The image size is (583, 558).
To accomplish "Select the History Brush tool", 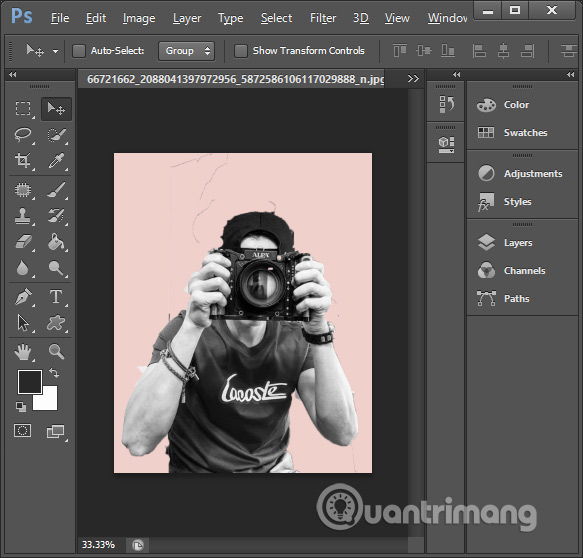I will pos(56,216).
